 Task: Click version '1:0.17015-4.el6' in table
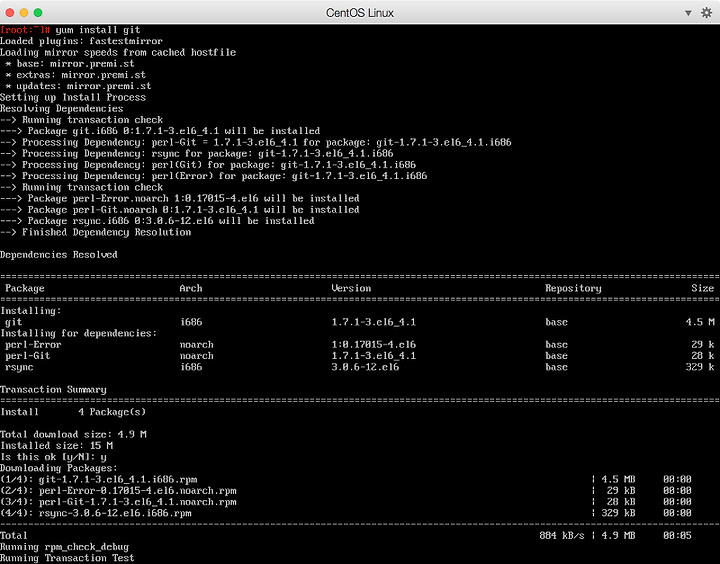[x=374, y=345]
